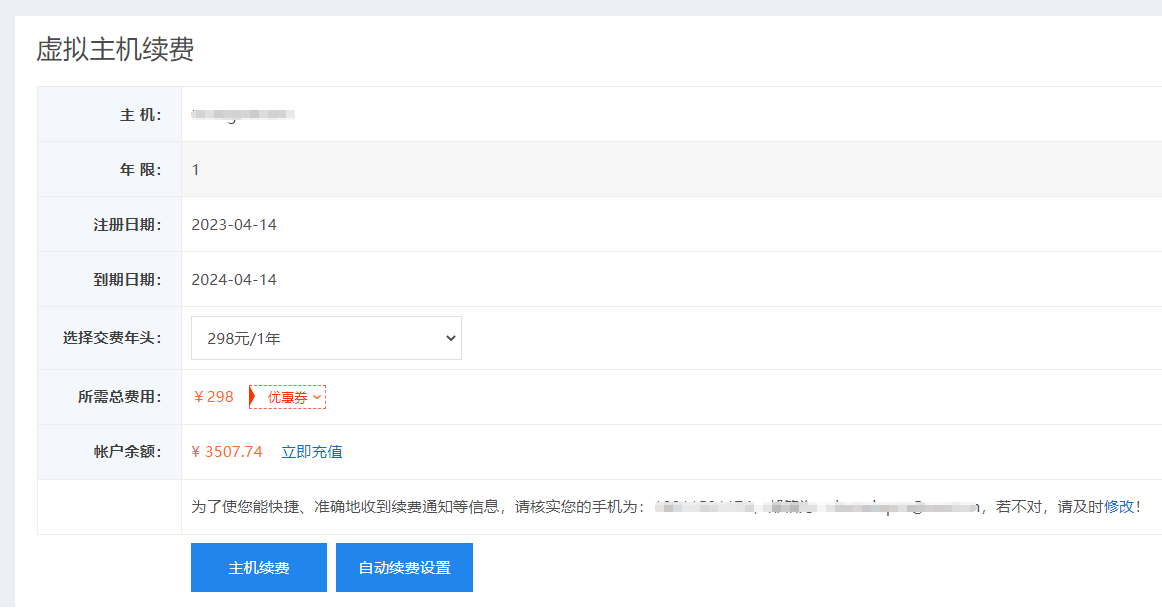Click the 选择交费年头 row label
The width and height of the screenshot is (1162, 609).
pyautogui.click(x=112, y=338)
